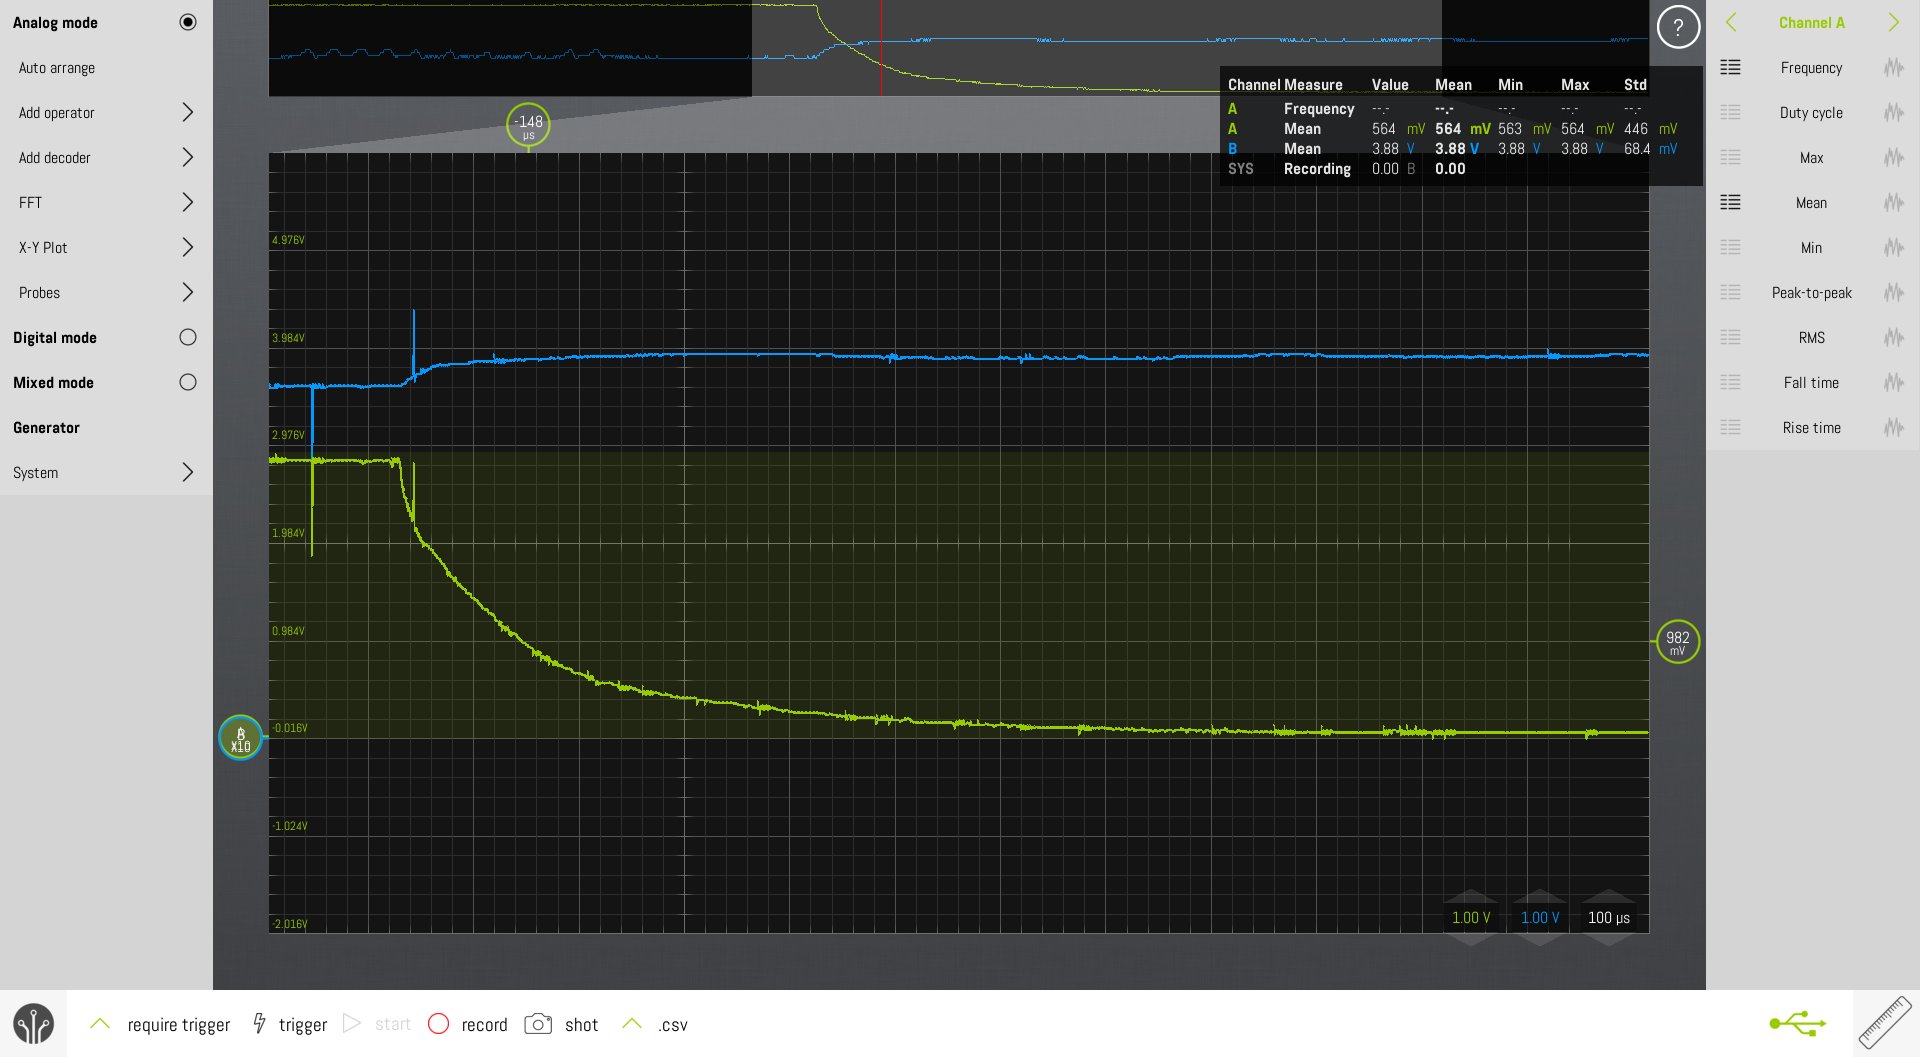Expand the require trigger options chevron
This screenshot has height=1057, width=1920.
(99, 1023)
